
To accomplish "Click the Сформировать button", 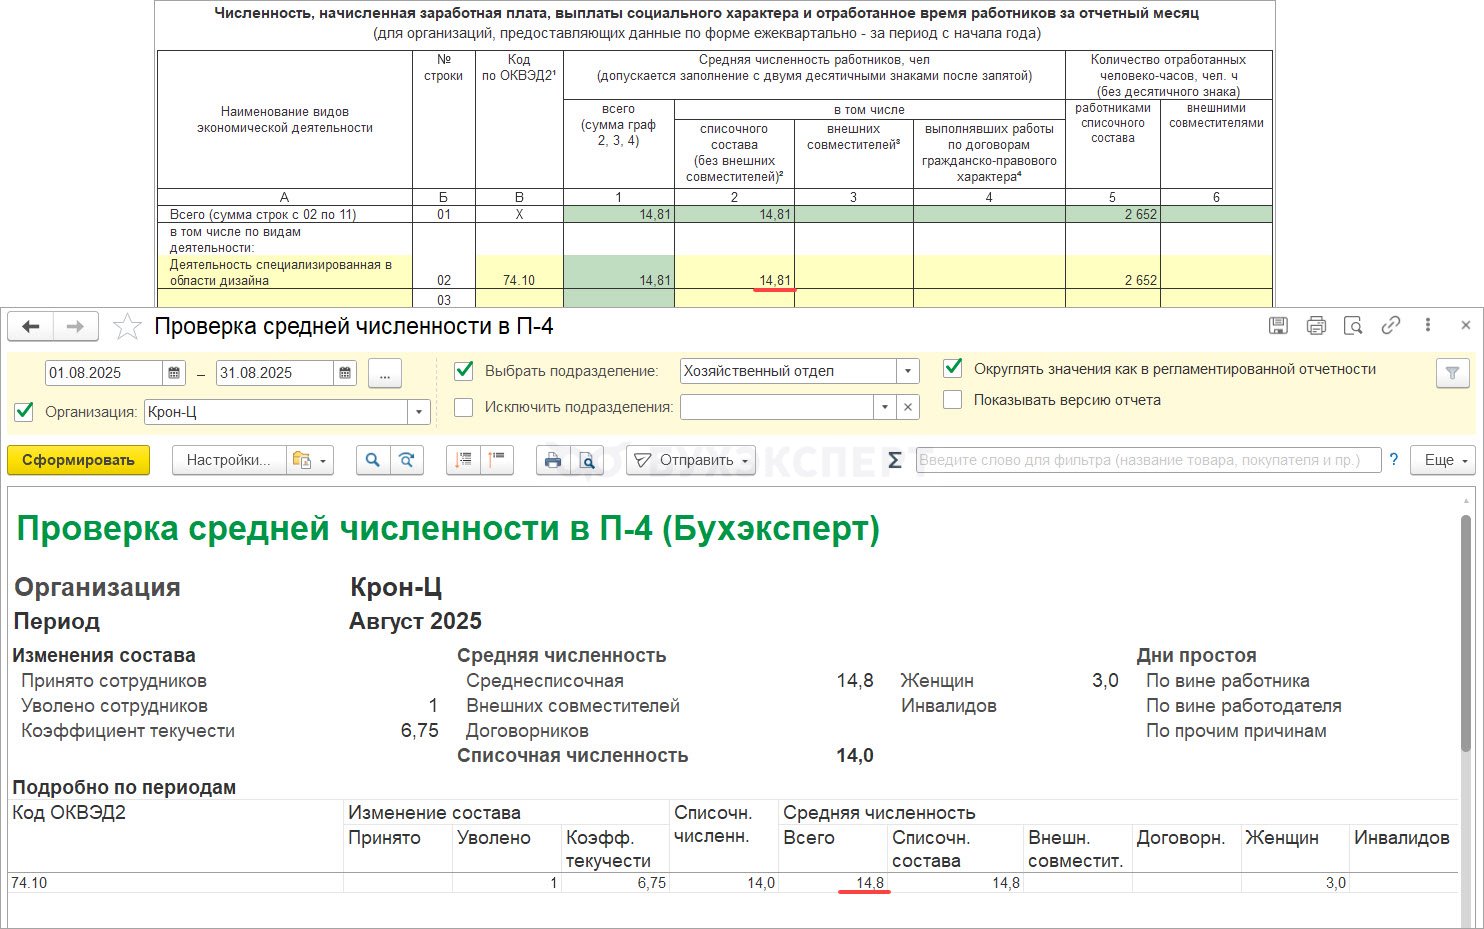I will 78,460.
